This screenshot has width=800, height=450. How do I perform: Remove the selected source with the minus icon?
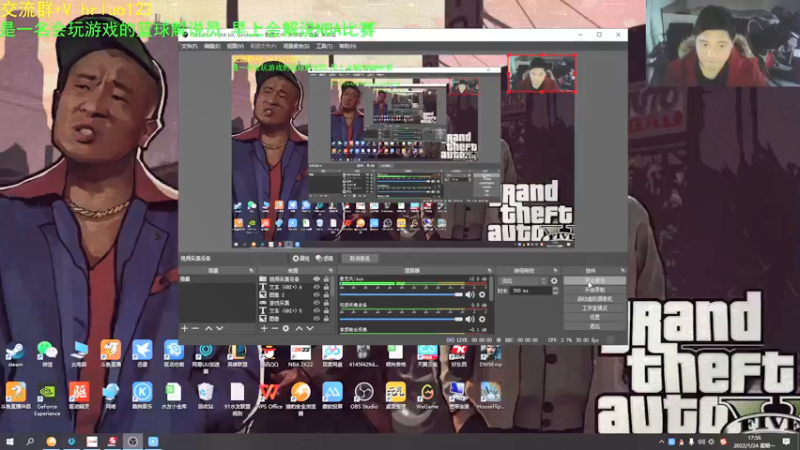click(x=274, y=329)
